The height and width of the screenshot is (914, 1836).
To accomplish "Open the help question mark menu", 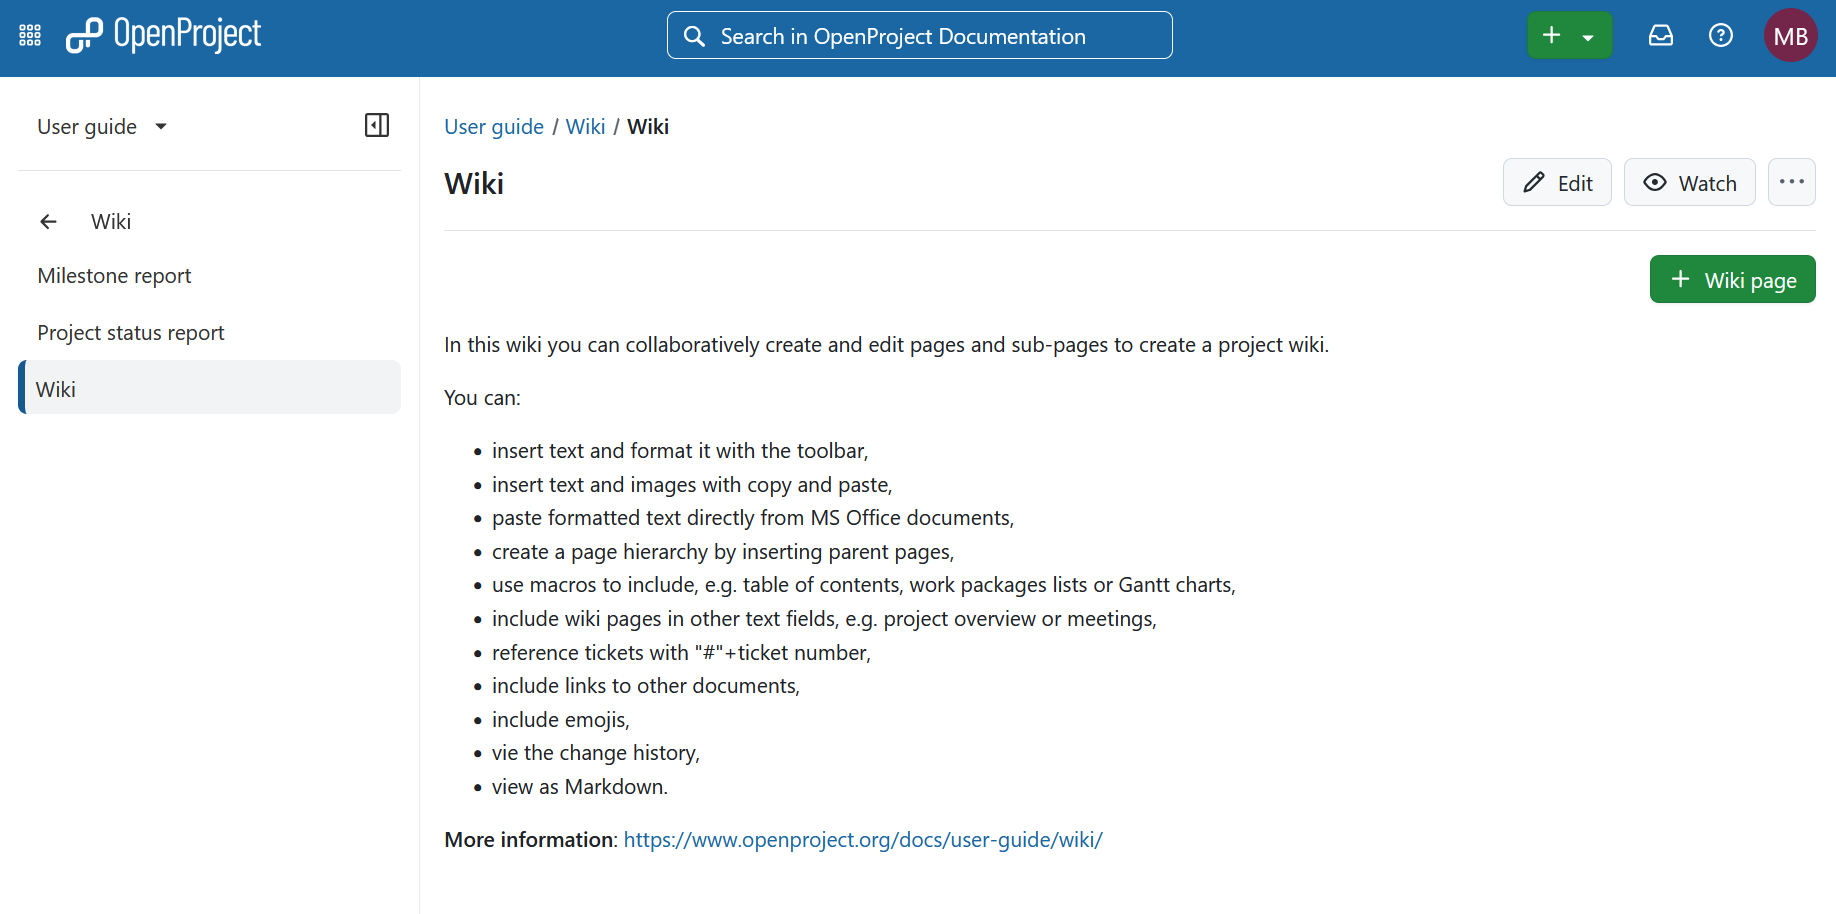I will (x=1720, y=36).
